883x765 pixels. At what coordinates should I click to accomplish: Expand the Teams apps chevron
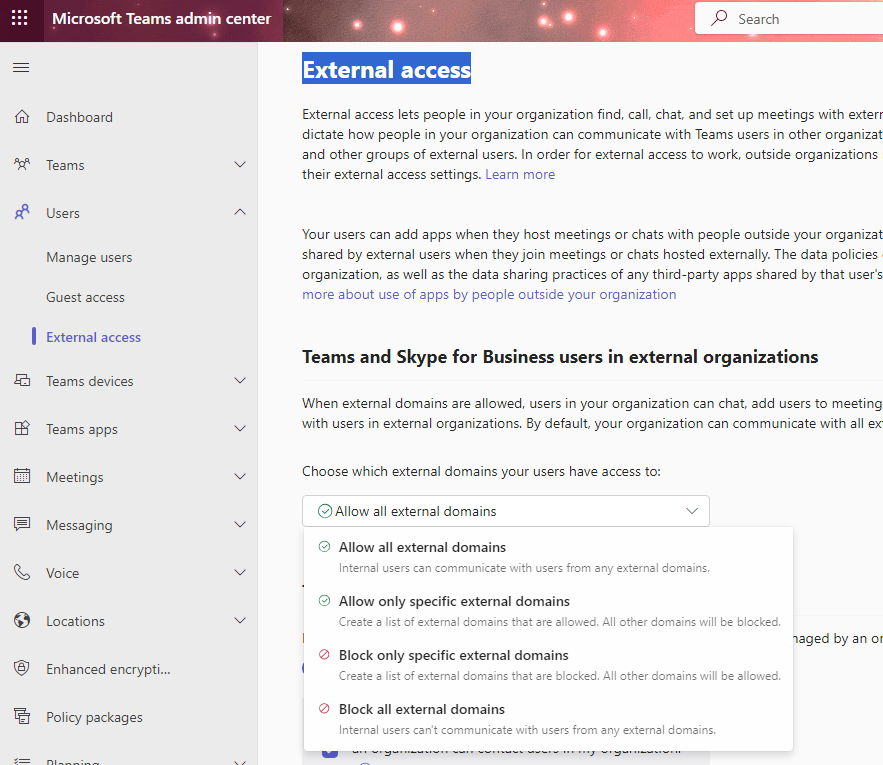click(x=240, y=428)
